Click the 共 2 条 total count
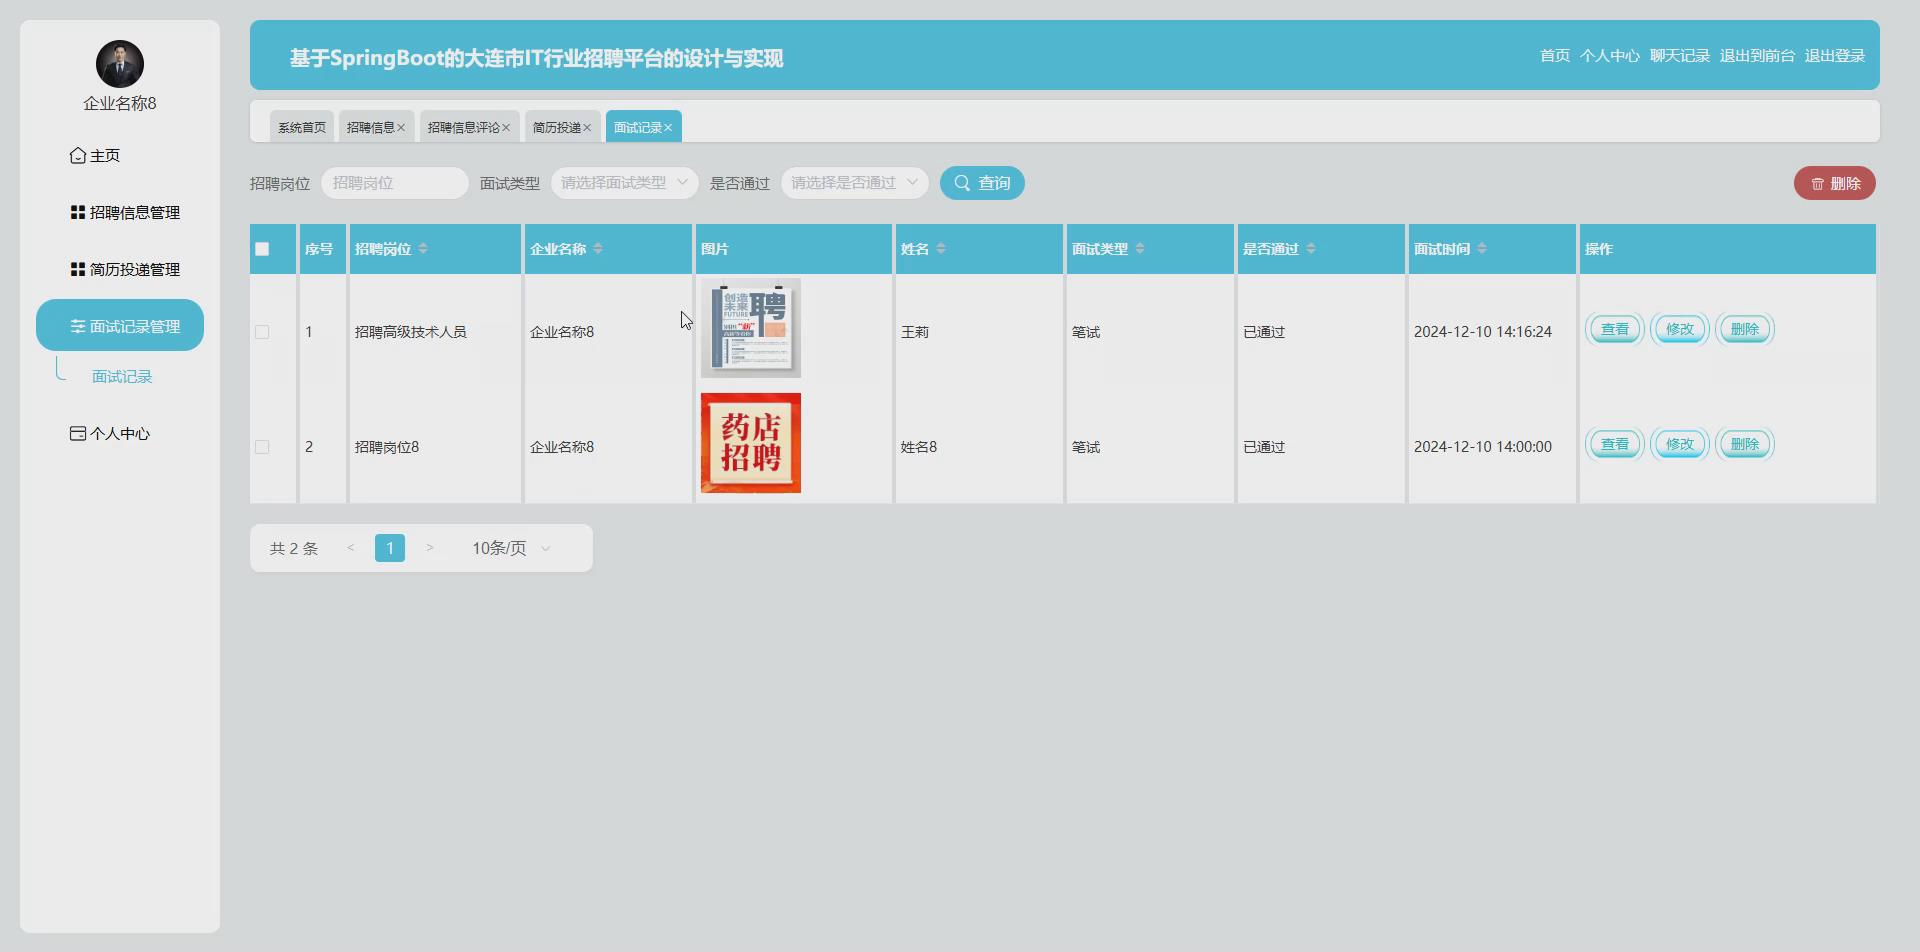Image resolution: width=1920 pixels, height=952 pixels. pos(294,548)
